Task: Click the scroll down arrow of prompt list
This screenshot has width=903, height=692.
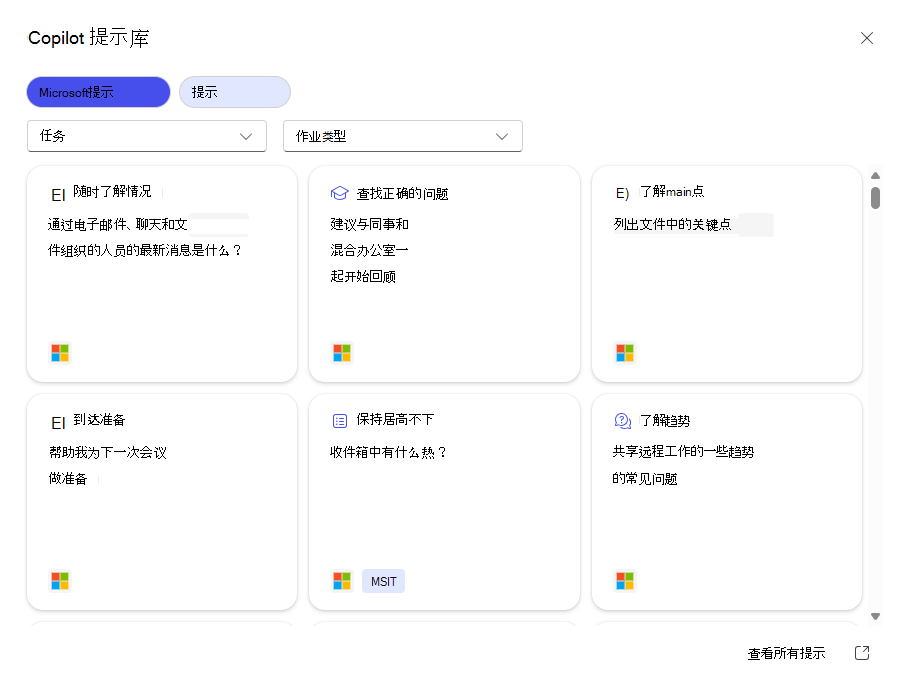Action: (876, 616)
